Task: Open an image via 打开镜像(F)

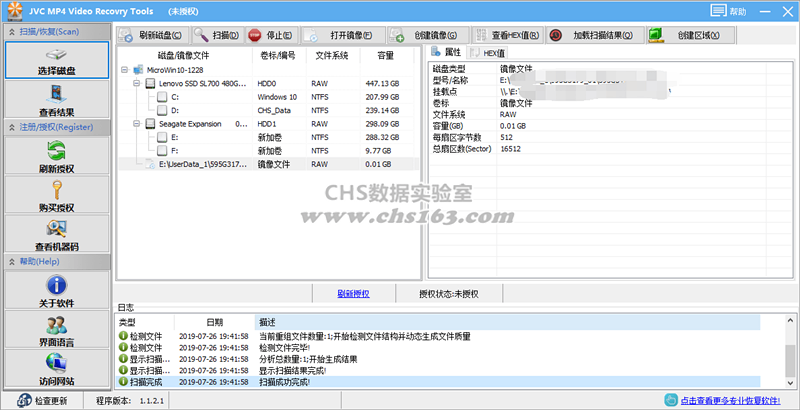Action: point(343,35)
